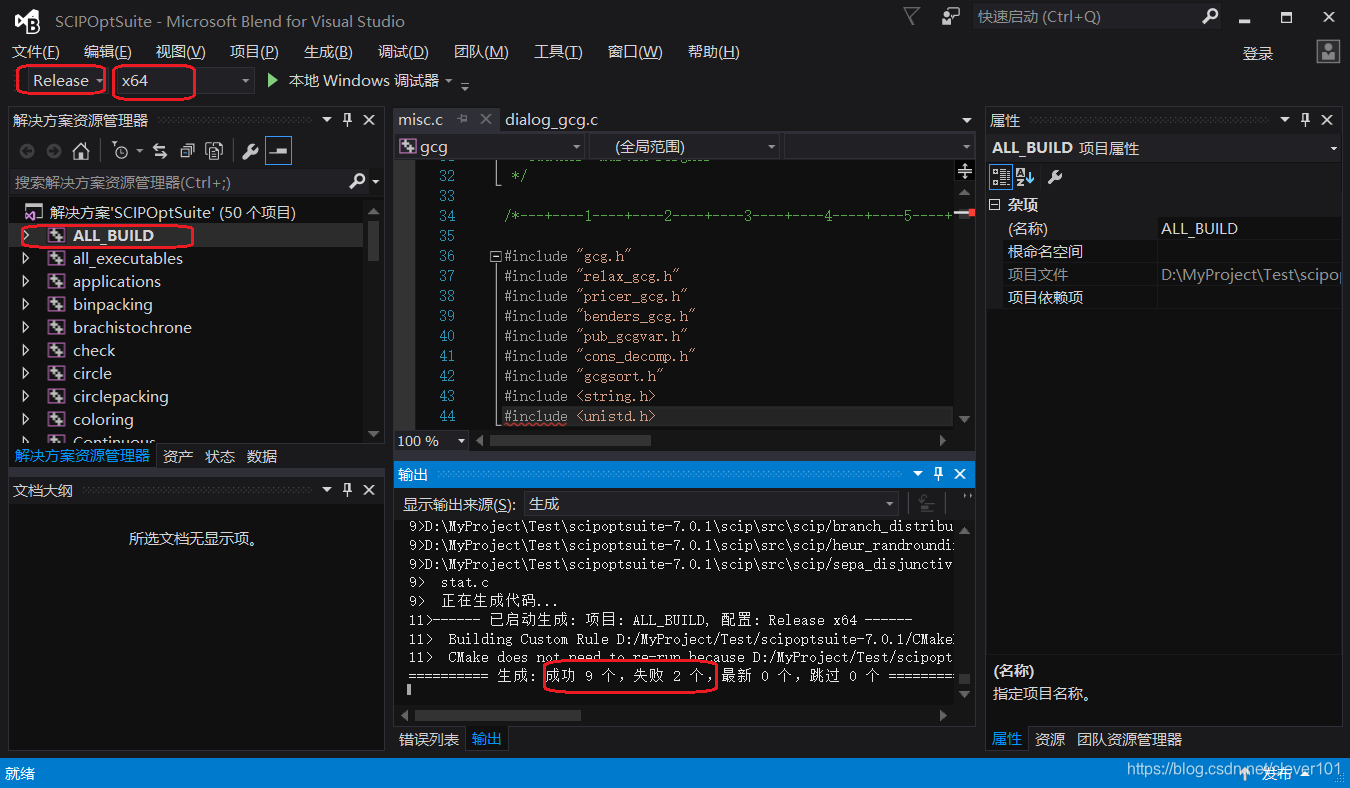Open the 调试(D) menu
The width and height of the screenshot is (1350, 788).
[402, 51]
